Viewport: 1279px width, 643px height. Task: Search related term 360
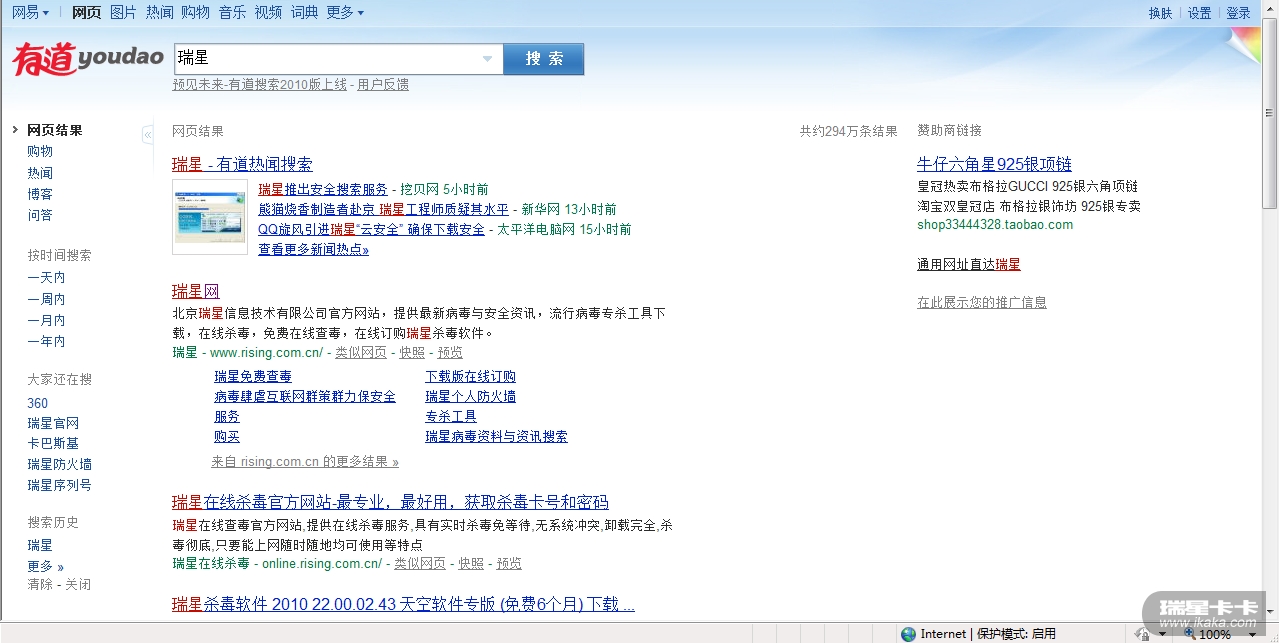tap(37, 403)
